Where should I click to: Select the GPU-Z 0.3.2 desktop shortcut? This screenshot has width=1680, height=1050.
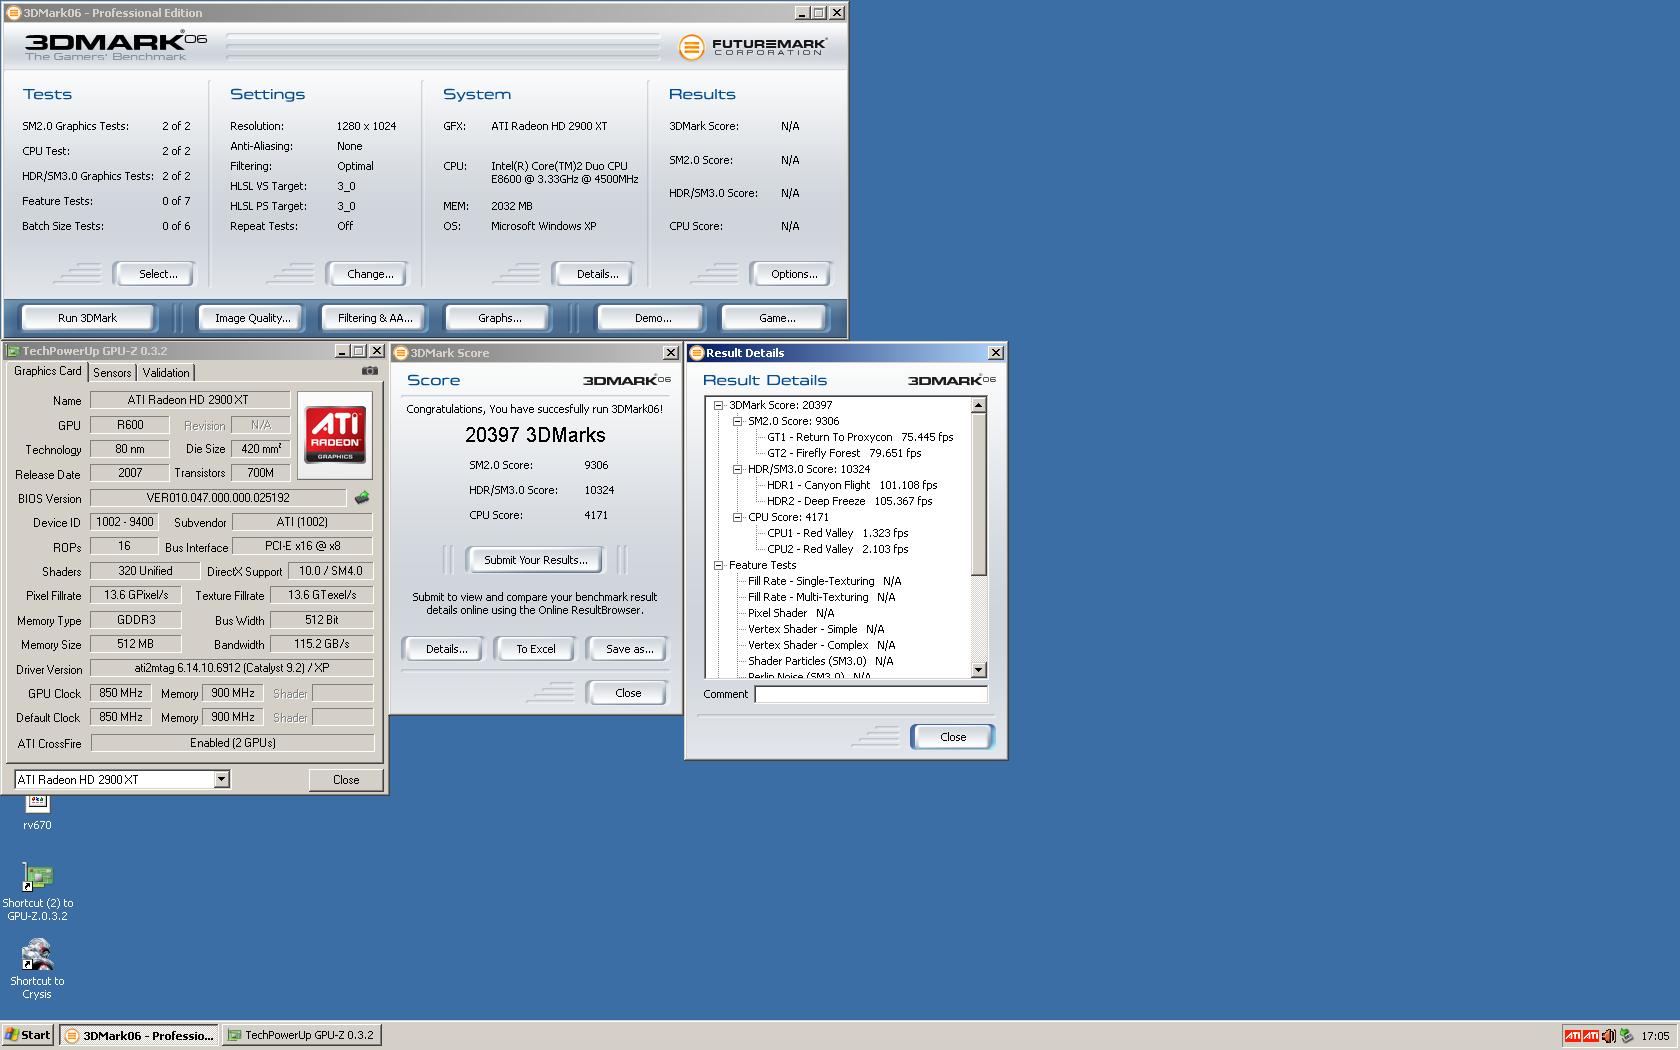pyautogui.click(x=38, y=892)
